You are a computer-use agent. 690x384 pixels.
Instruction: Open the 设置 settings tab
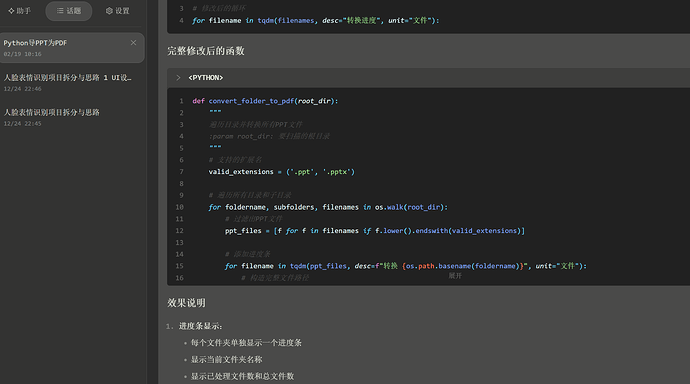(117, 11)
